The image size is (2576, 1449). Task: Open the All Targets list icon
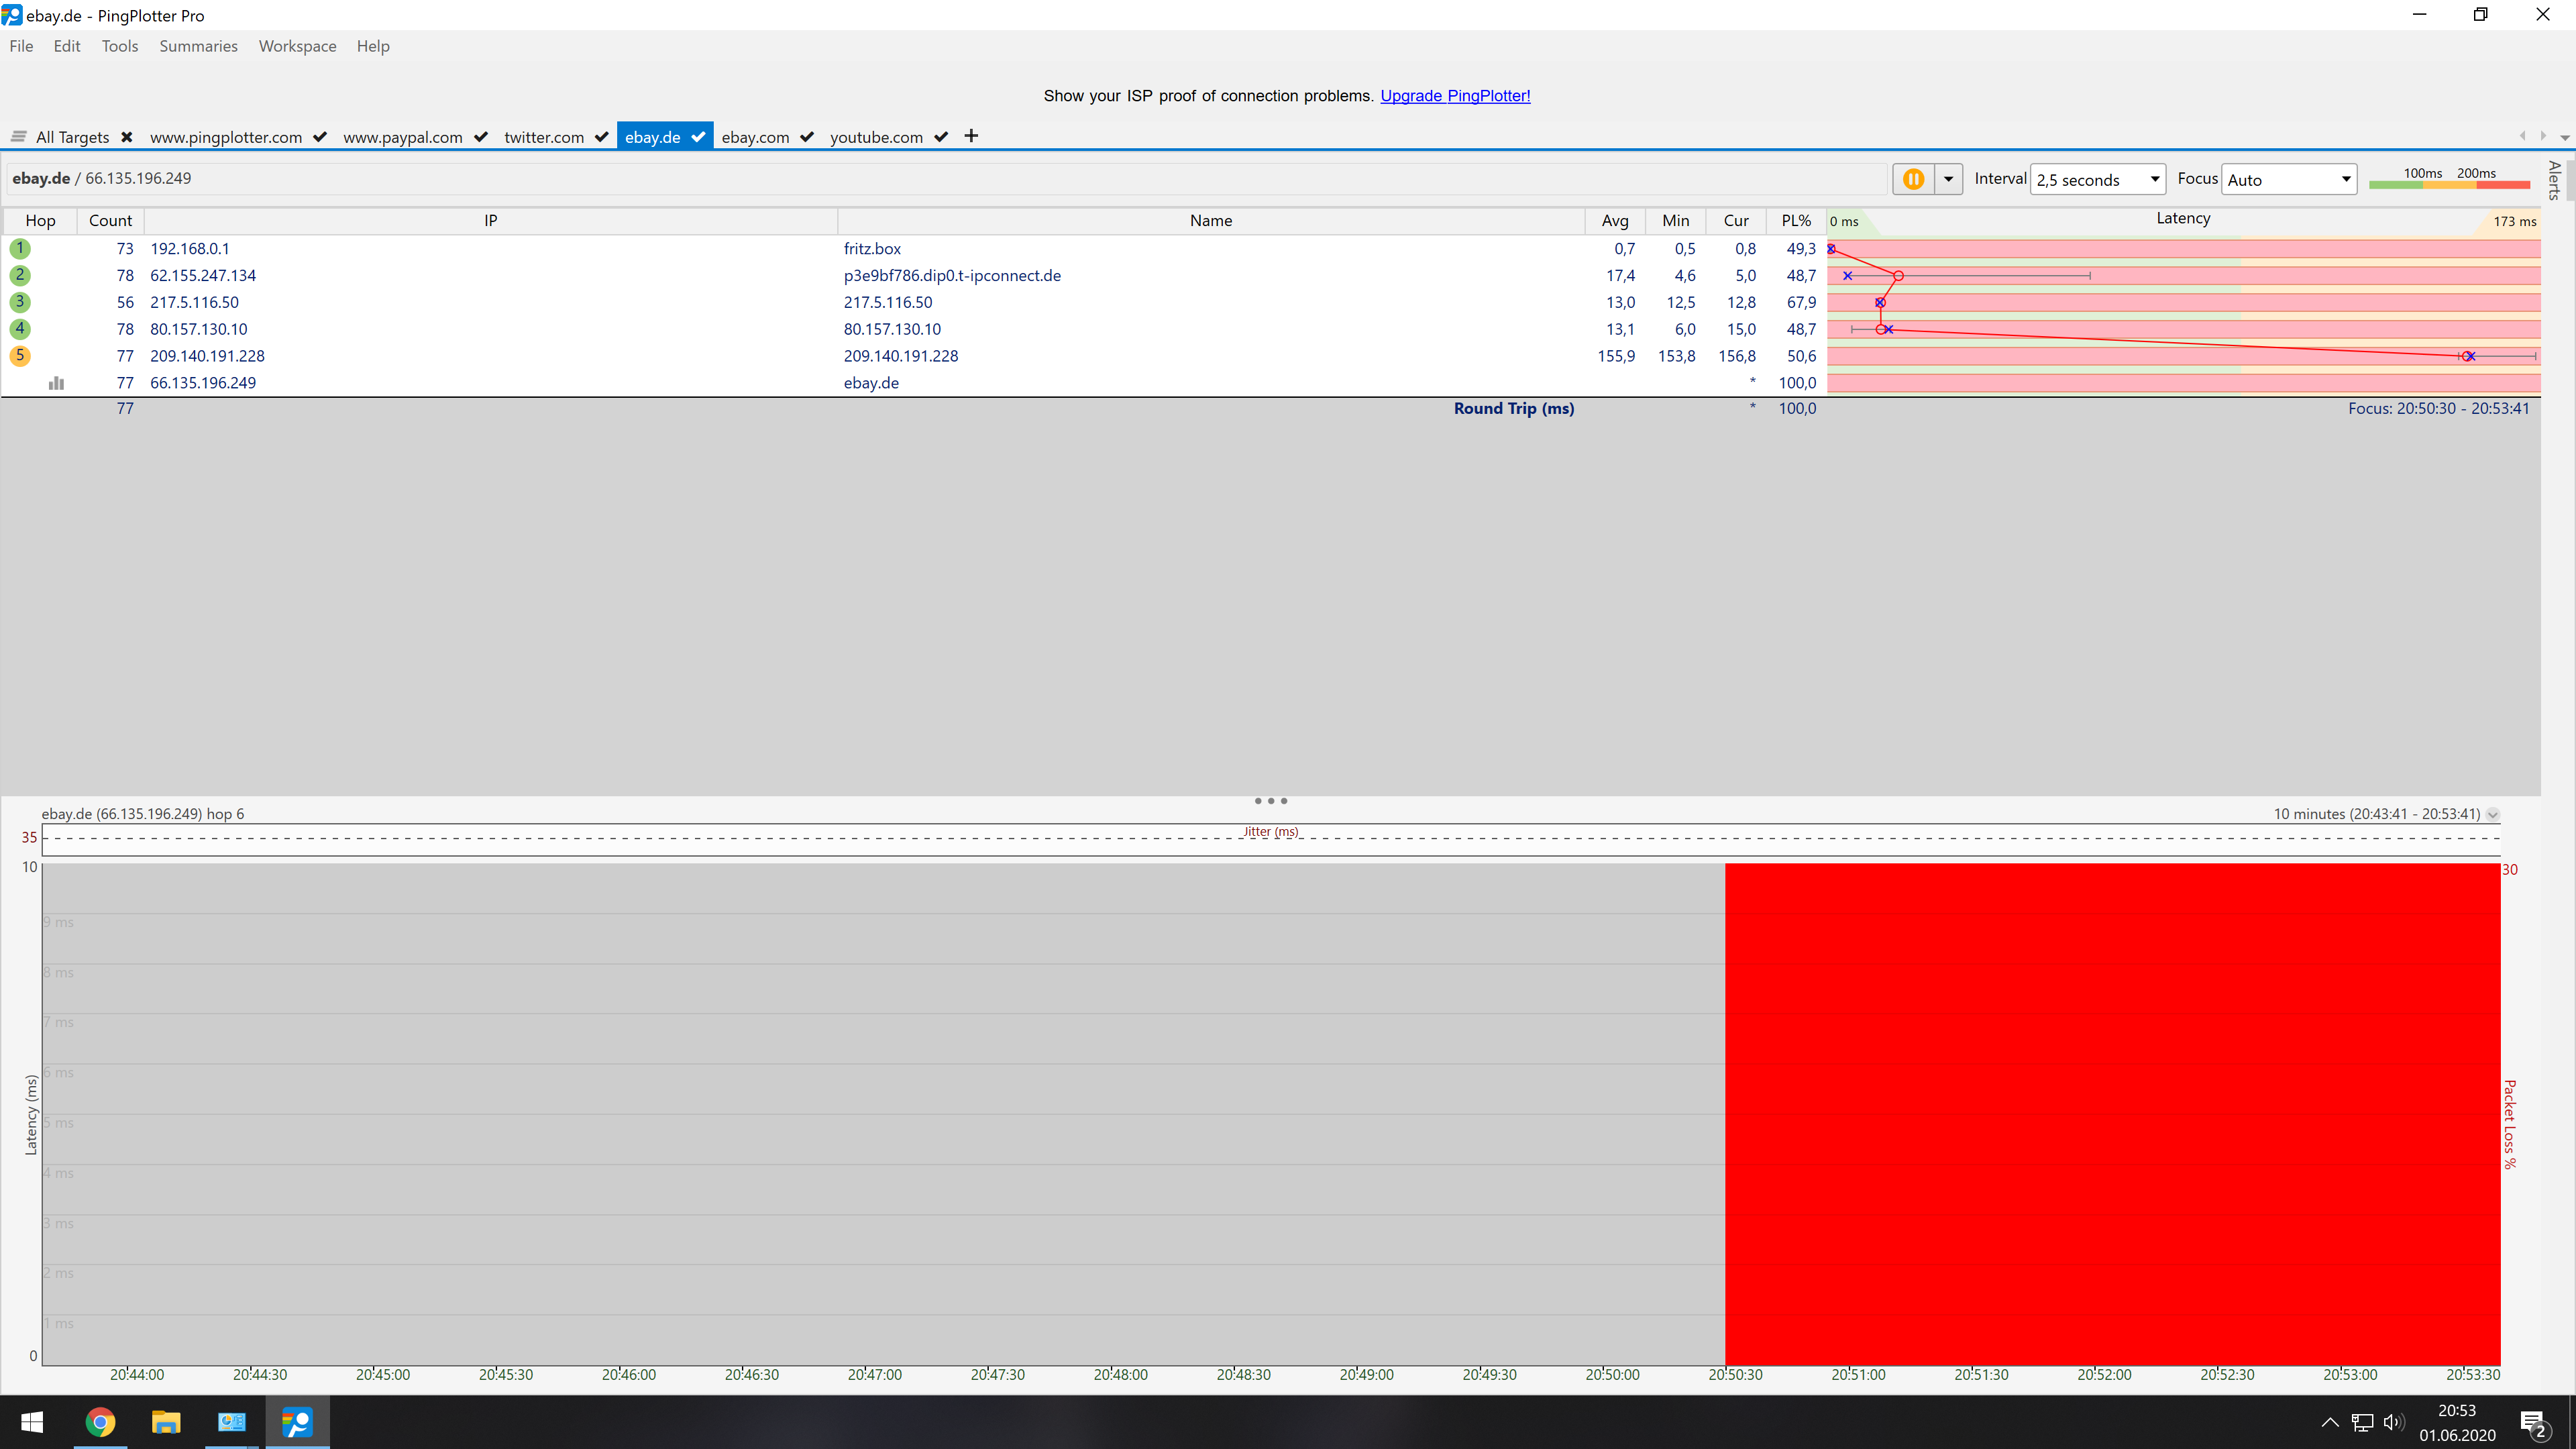(18, 137)
